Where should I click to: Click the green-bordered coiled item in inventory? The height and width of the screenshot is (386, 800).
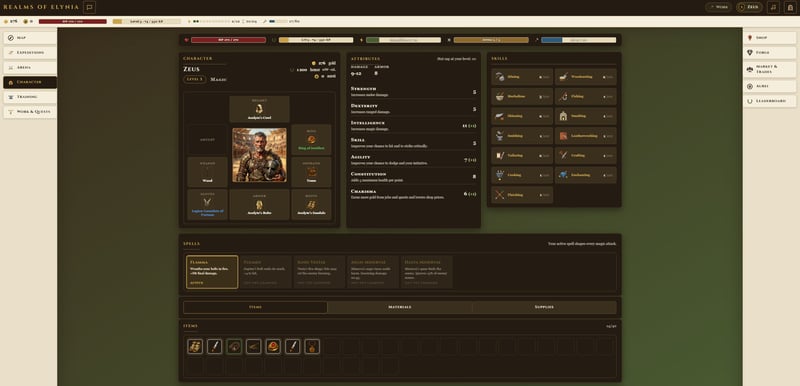click(x=234, y=347)
